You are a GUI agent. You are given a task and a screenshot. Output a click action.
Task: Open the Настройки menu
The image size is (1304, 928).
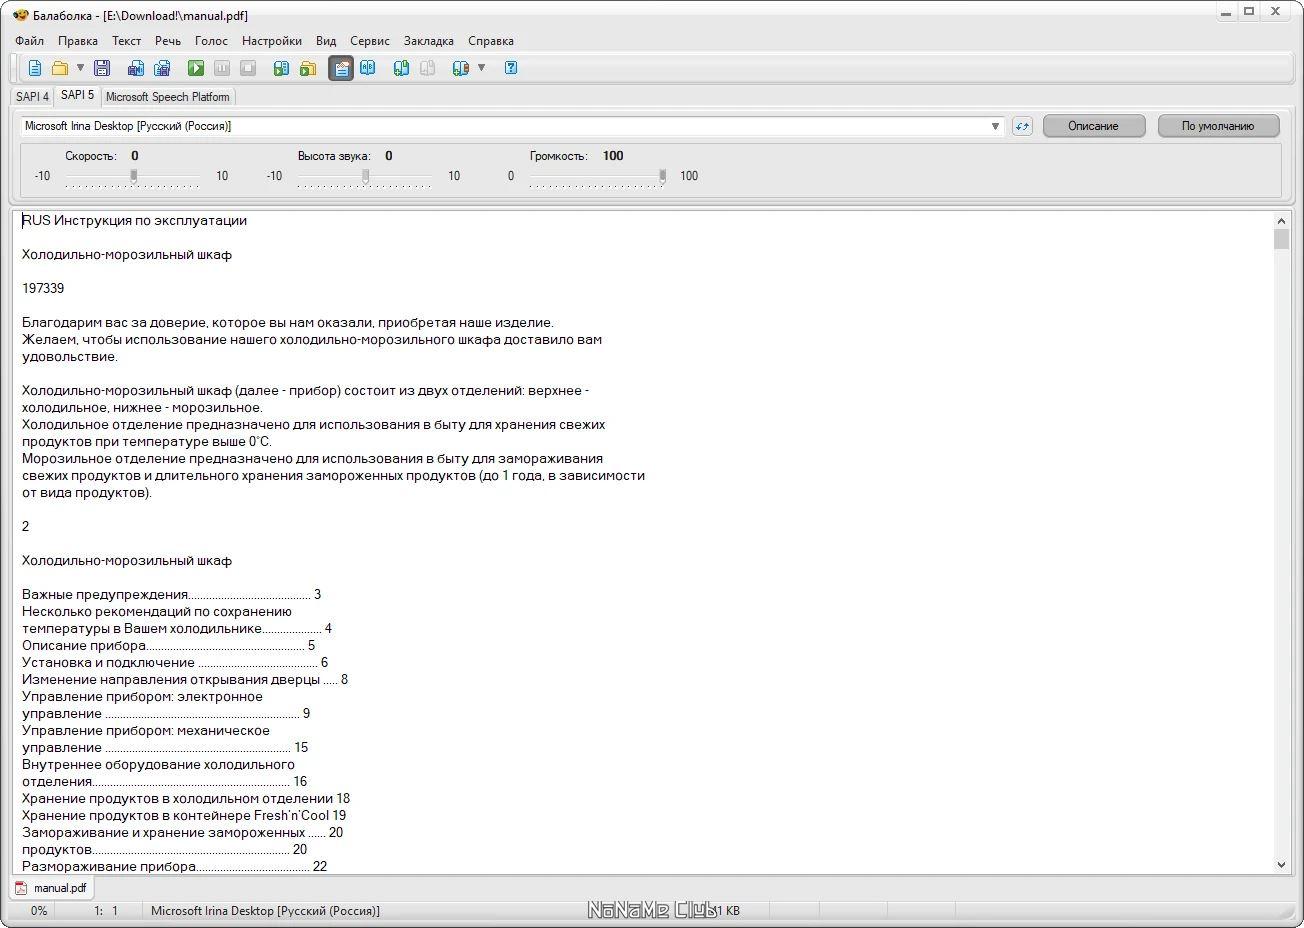272,41
